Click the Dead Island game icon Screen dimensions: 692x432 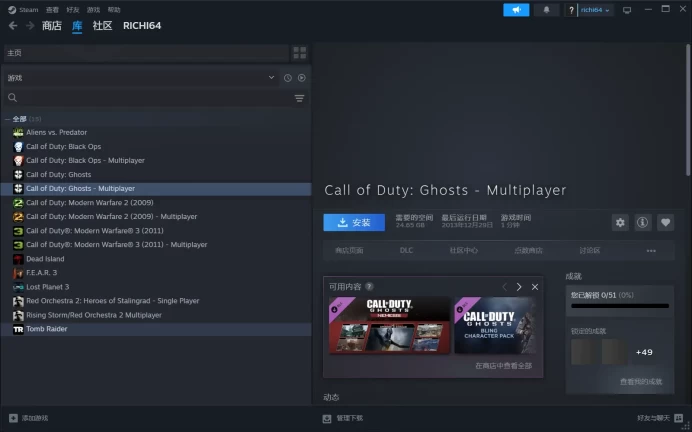18,259
